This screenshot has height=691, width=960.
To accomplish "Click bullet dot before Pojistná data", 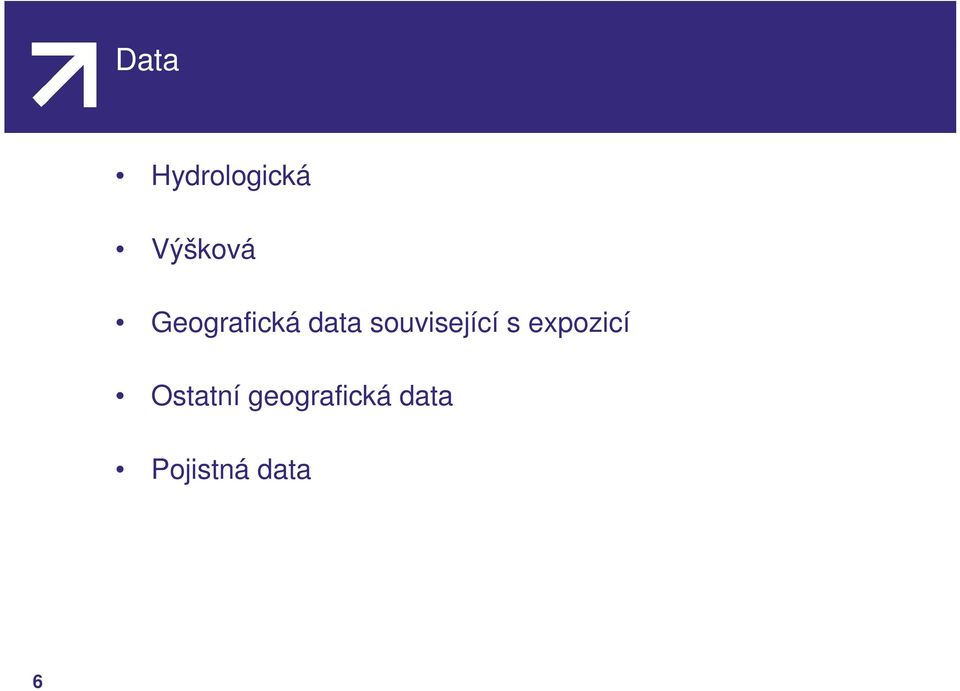I will (x=120, y=470).
